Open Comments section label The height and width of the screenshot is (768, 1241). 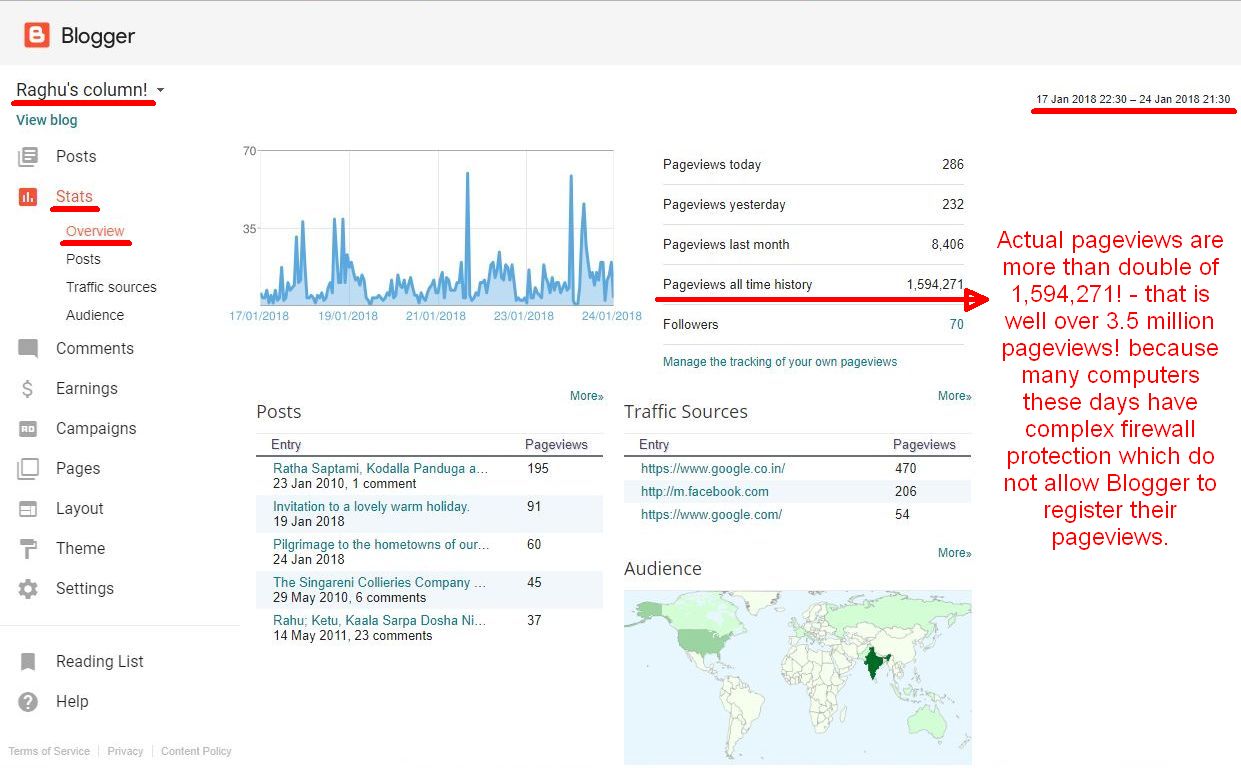tap(94, 349)
